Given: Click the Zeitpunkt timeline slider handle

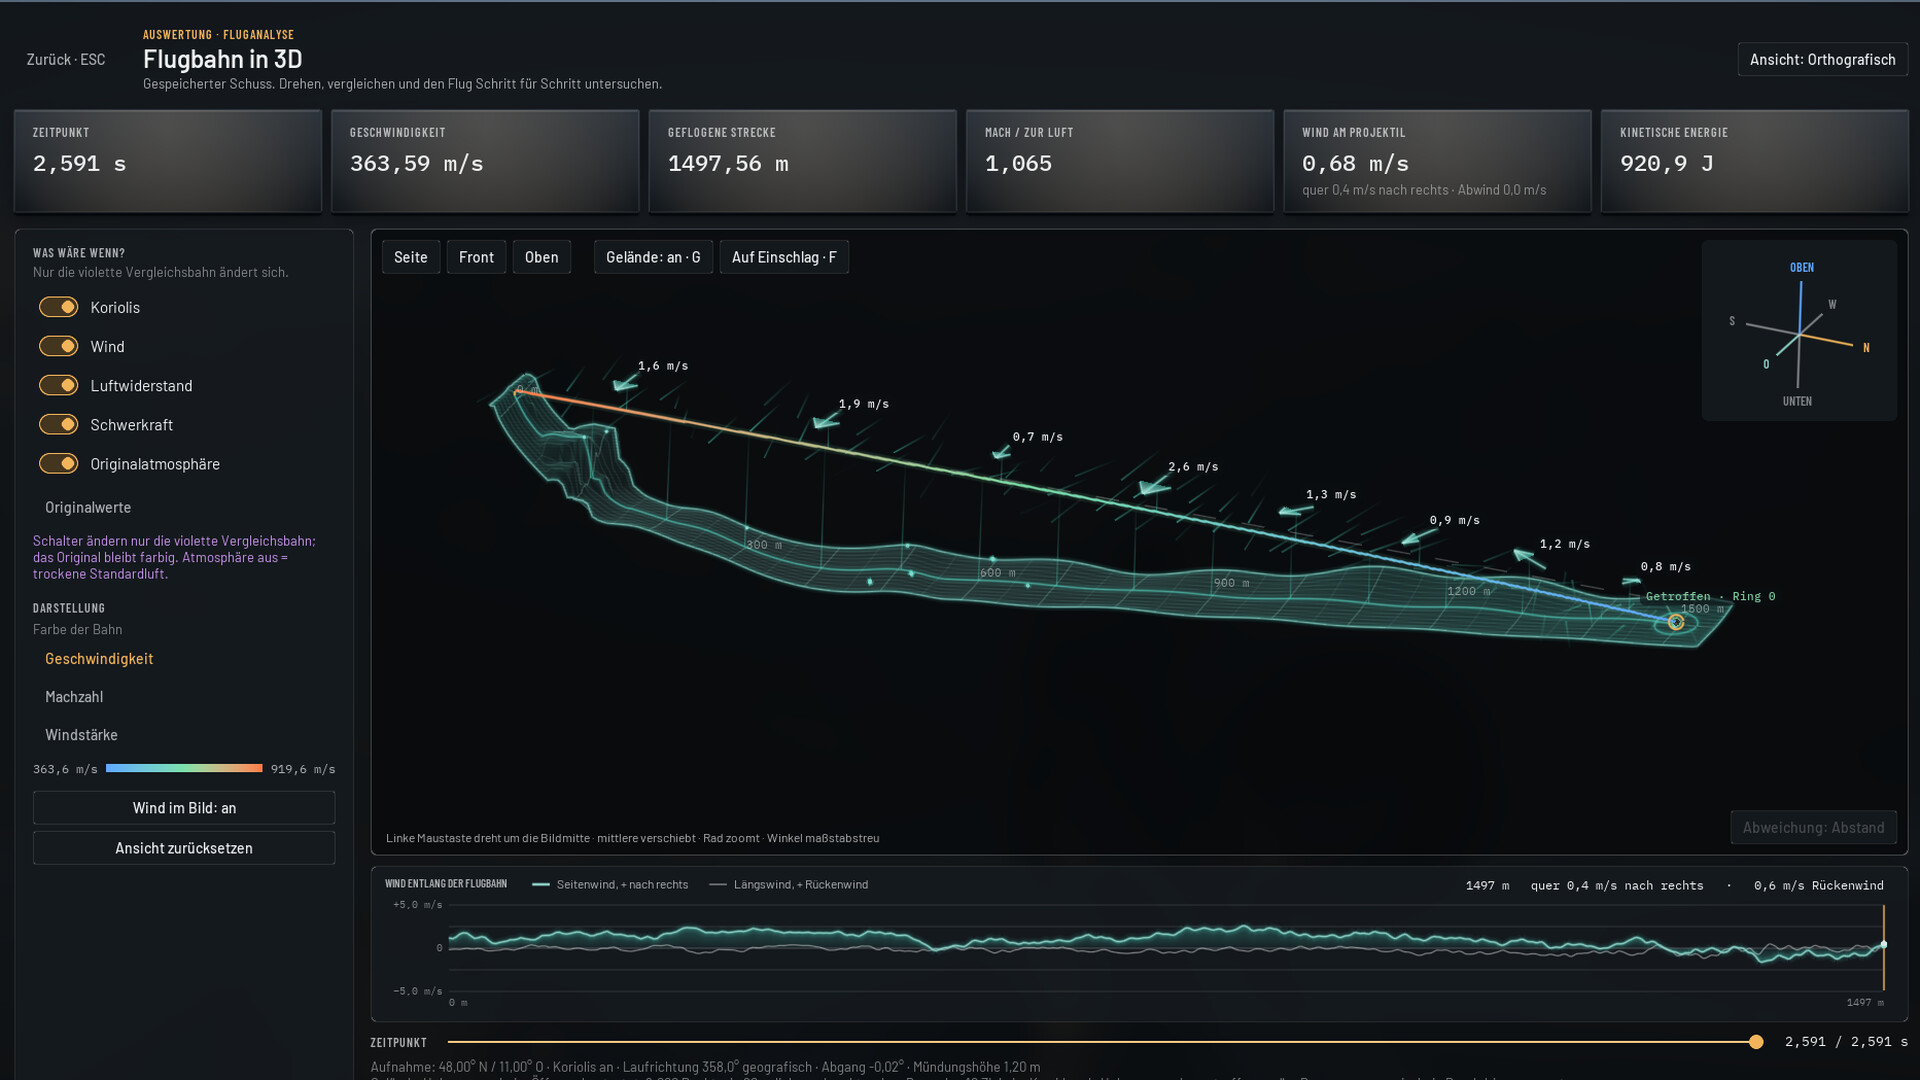Looking at the screenshot, I should pos(1756,1042).
